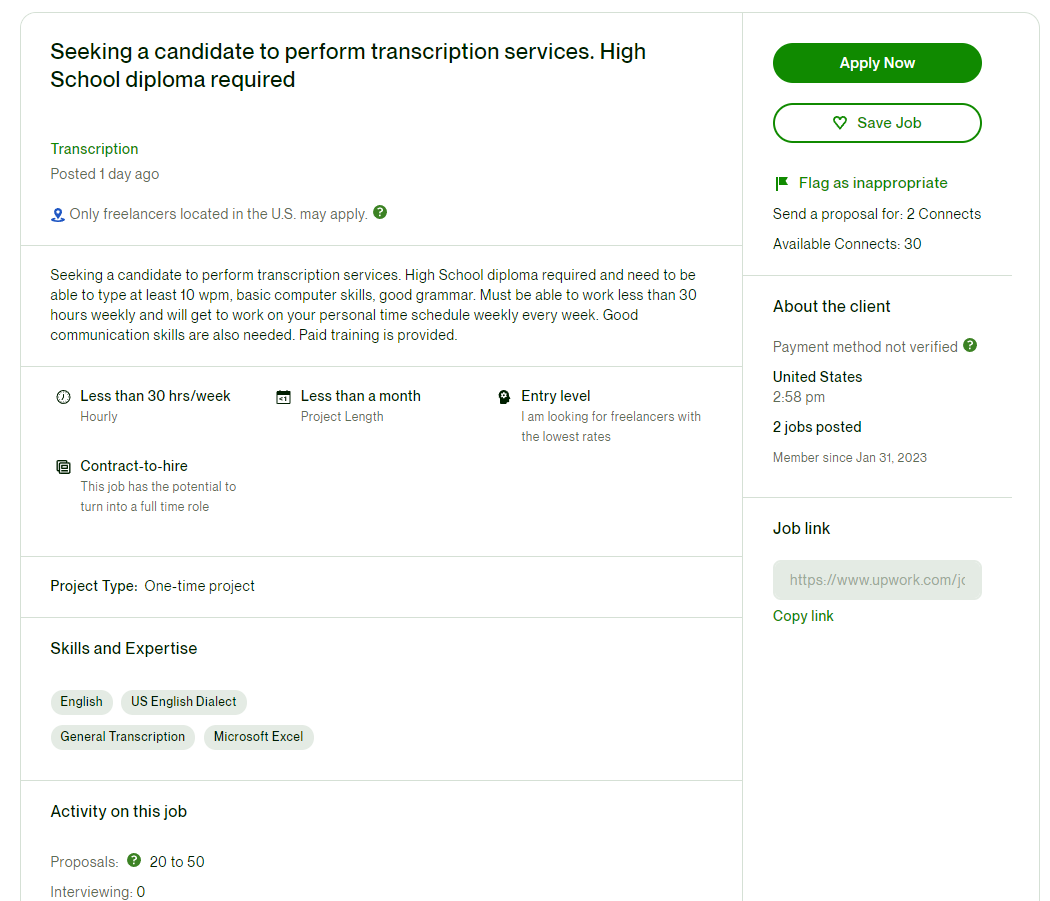Open help icon beside Payment method not verified
Image resolution: width=1050 pixels, height=901 pixels.
[x=970, y=346]
